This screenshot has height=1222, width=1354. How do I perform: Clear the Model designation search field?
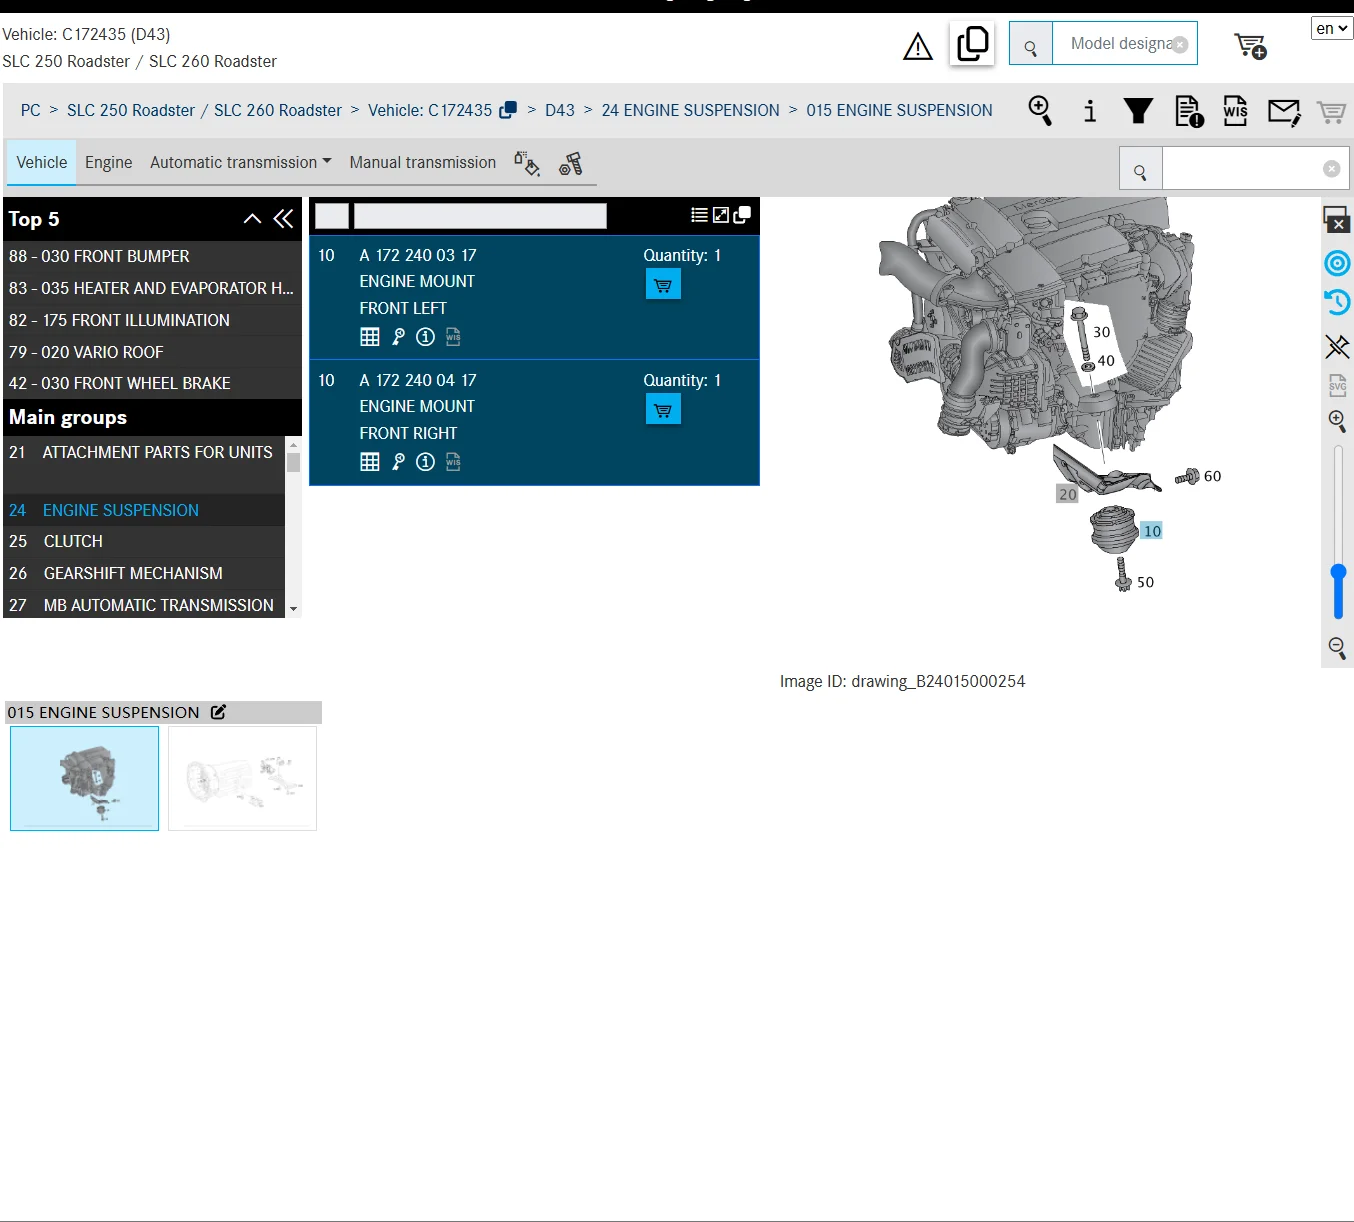click(1180, 44)
